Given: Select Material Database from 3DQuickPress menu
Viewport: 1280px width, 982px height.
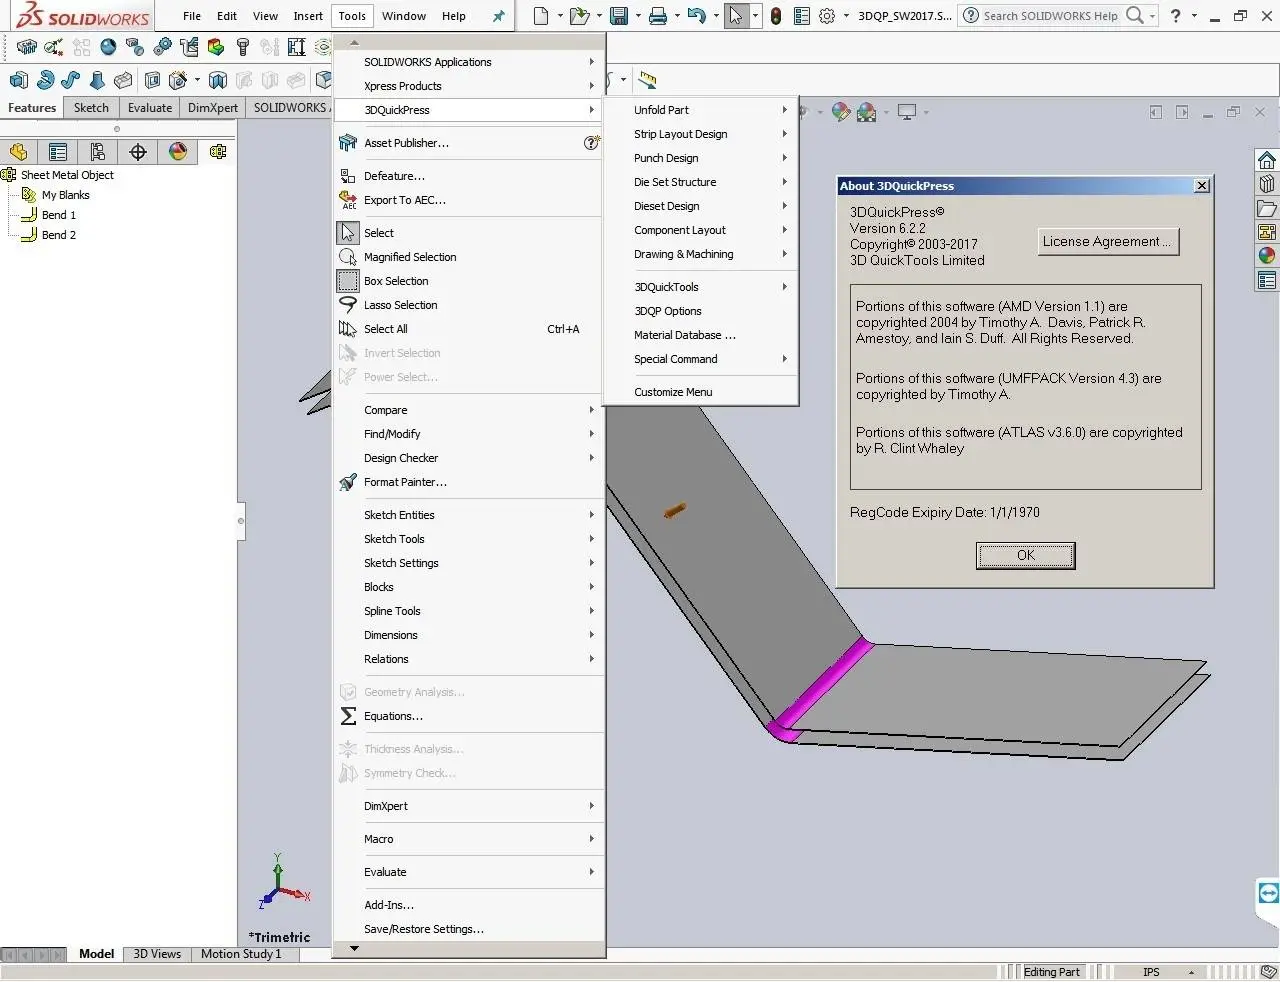Looking at the screenshot, I should pos(684,335).
